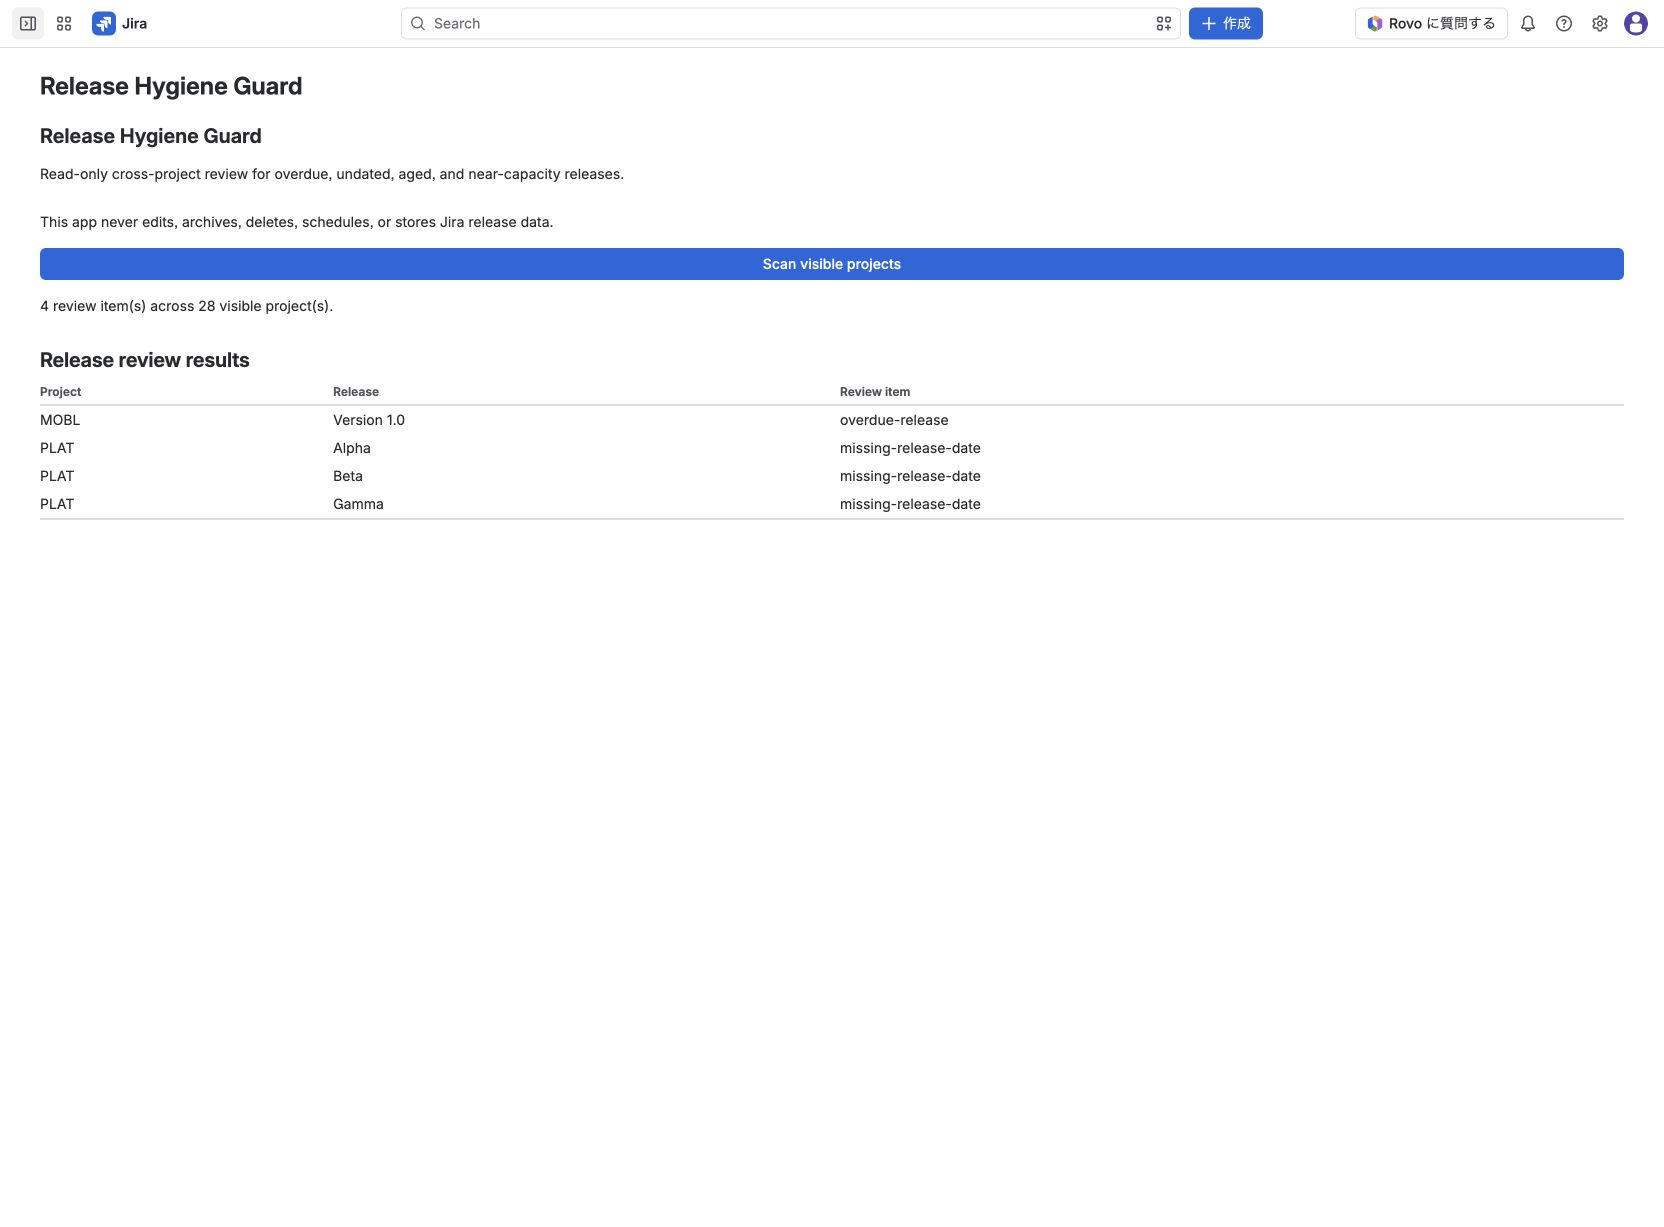Click the Alpha release cell
The image size is (1664, 1227).
pos(352,448)
